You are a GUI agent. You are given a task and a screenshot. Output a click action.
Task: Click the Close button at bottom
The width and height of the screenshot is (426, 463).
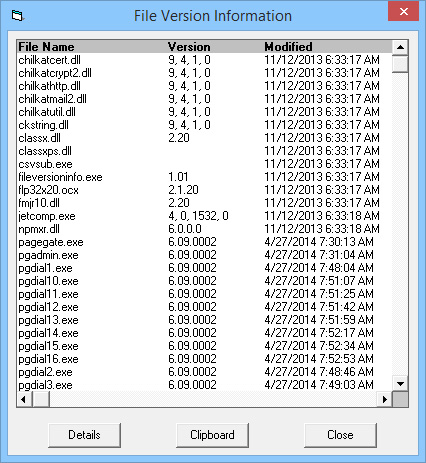[340, 435]
